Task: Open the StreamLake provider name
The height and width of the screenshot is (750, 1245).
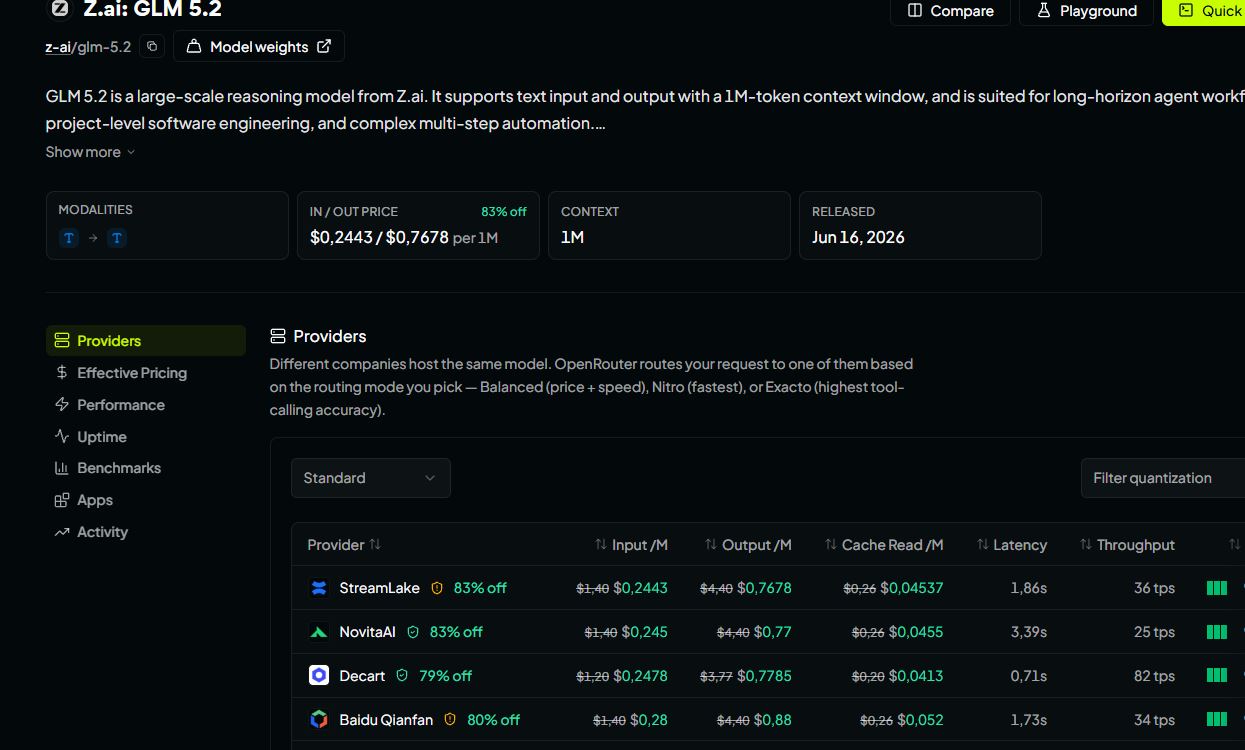Action: [379, 588]
